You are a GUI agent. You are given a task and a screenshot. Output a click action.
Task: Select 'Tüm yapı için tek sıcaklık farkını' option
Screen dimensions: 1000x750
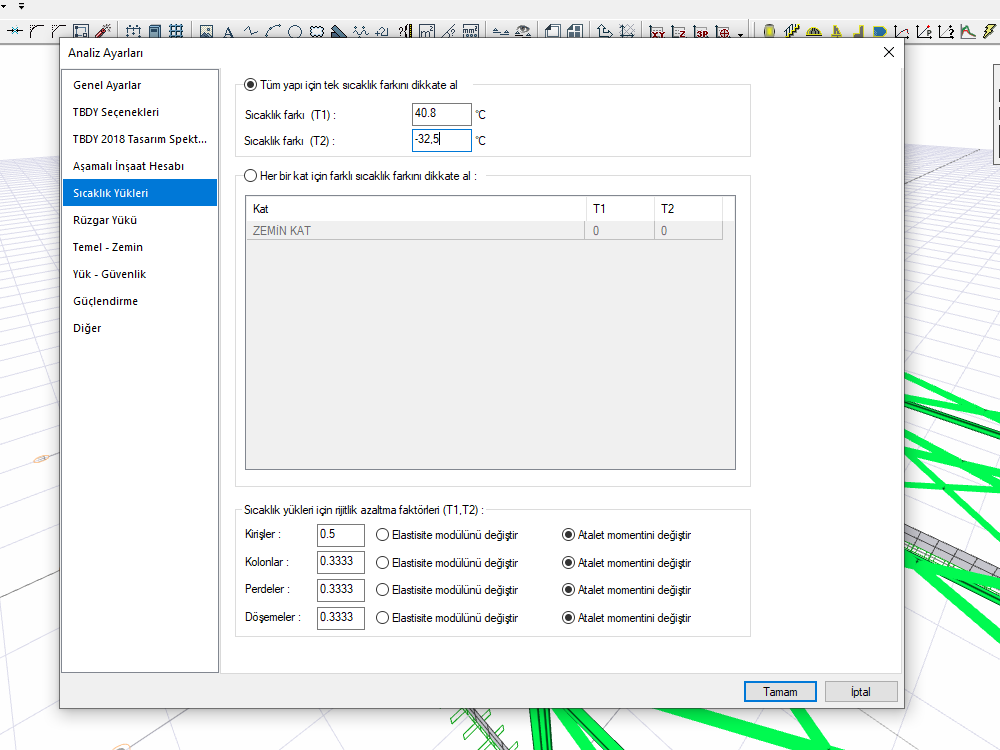click(x=251, y=86)
